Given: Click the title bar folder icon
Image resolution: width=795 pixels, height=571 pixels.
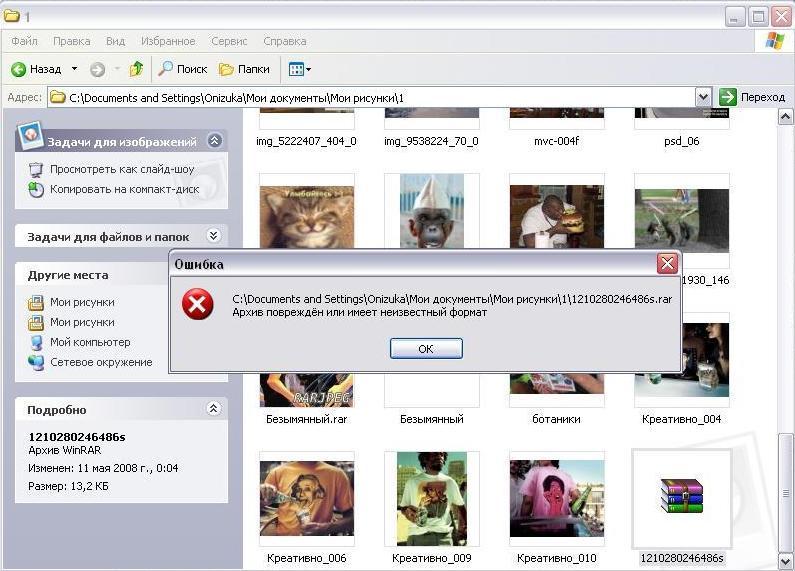Looking at the screenshot, I should pos(12,16).
